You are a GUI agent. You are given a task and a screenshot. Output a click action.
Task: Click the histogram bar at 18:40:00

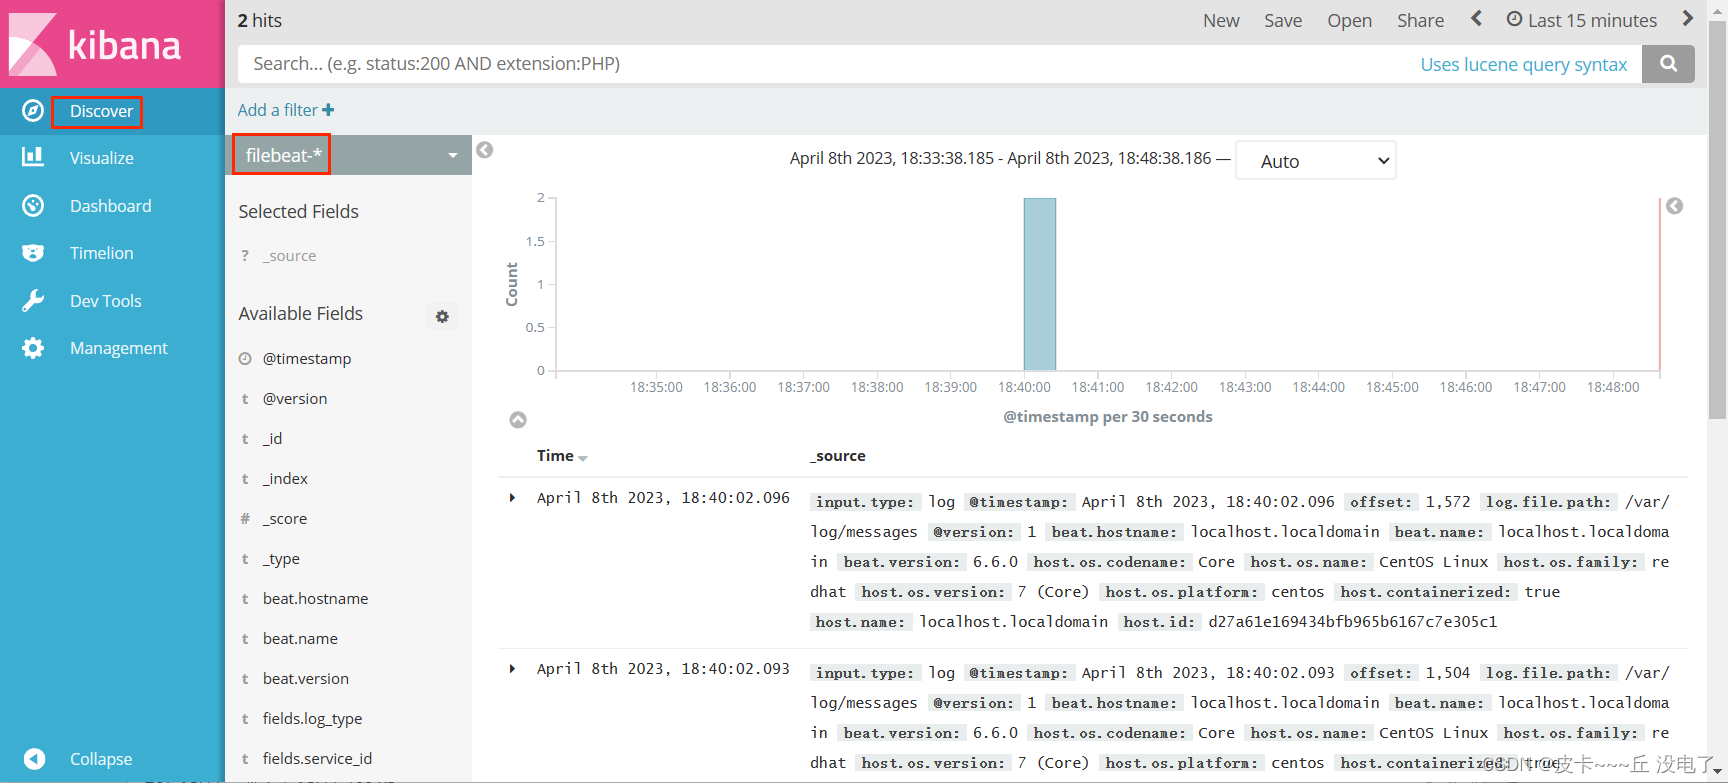pyautogui.click(x=1040, y=284)
